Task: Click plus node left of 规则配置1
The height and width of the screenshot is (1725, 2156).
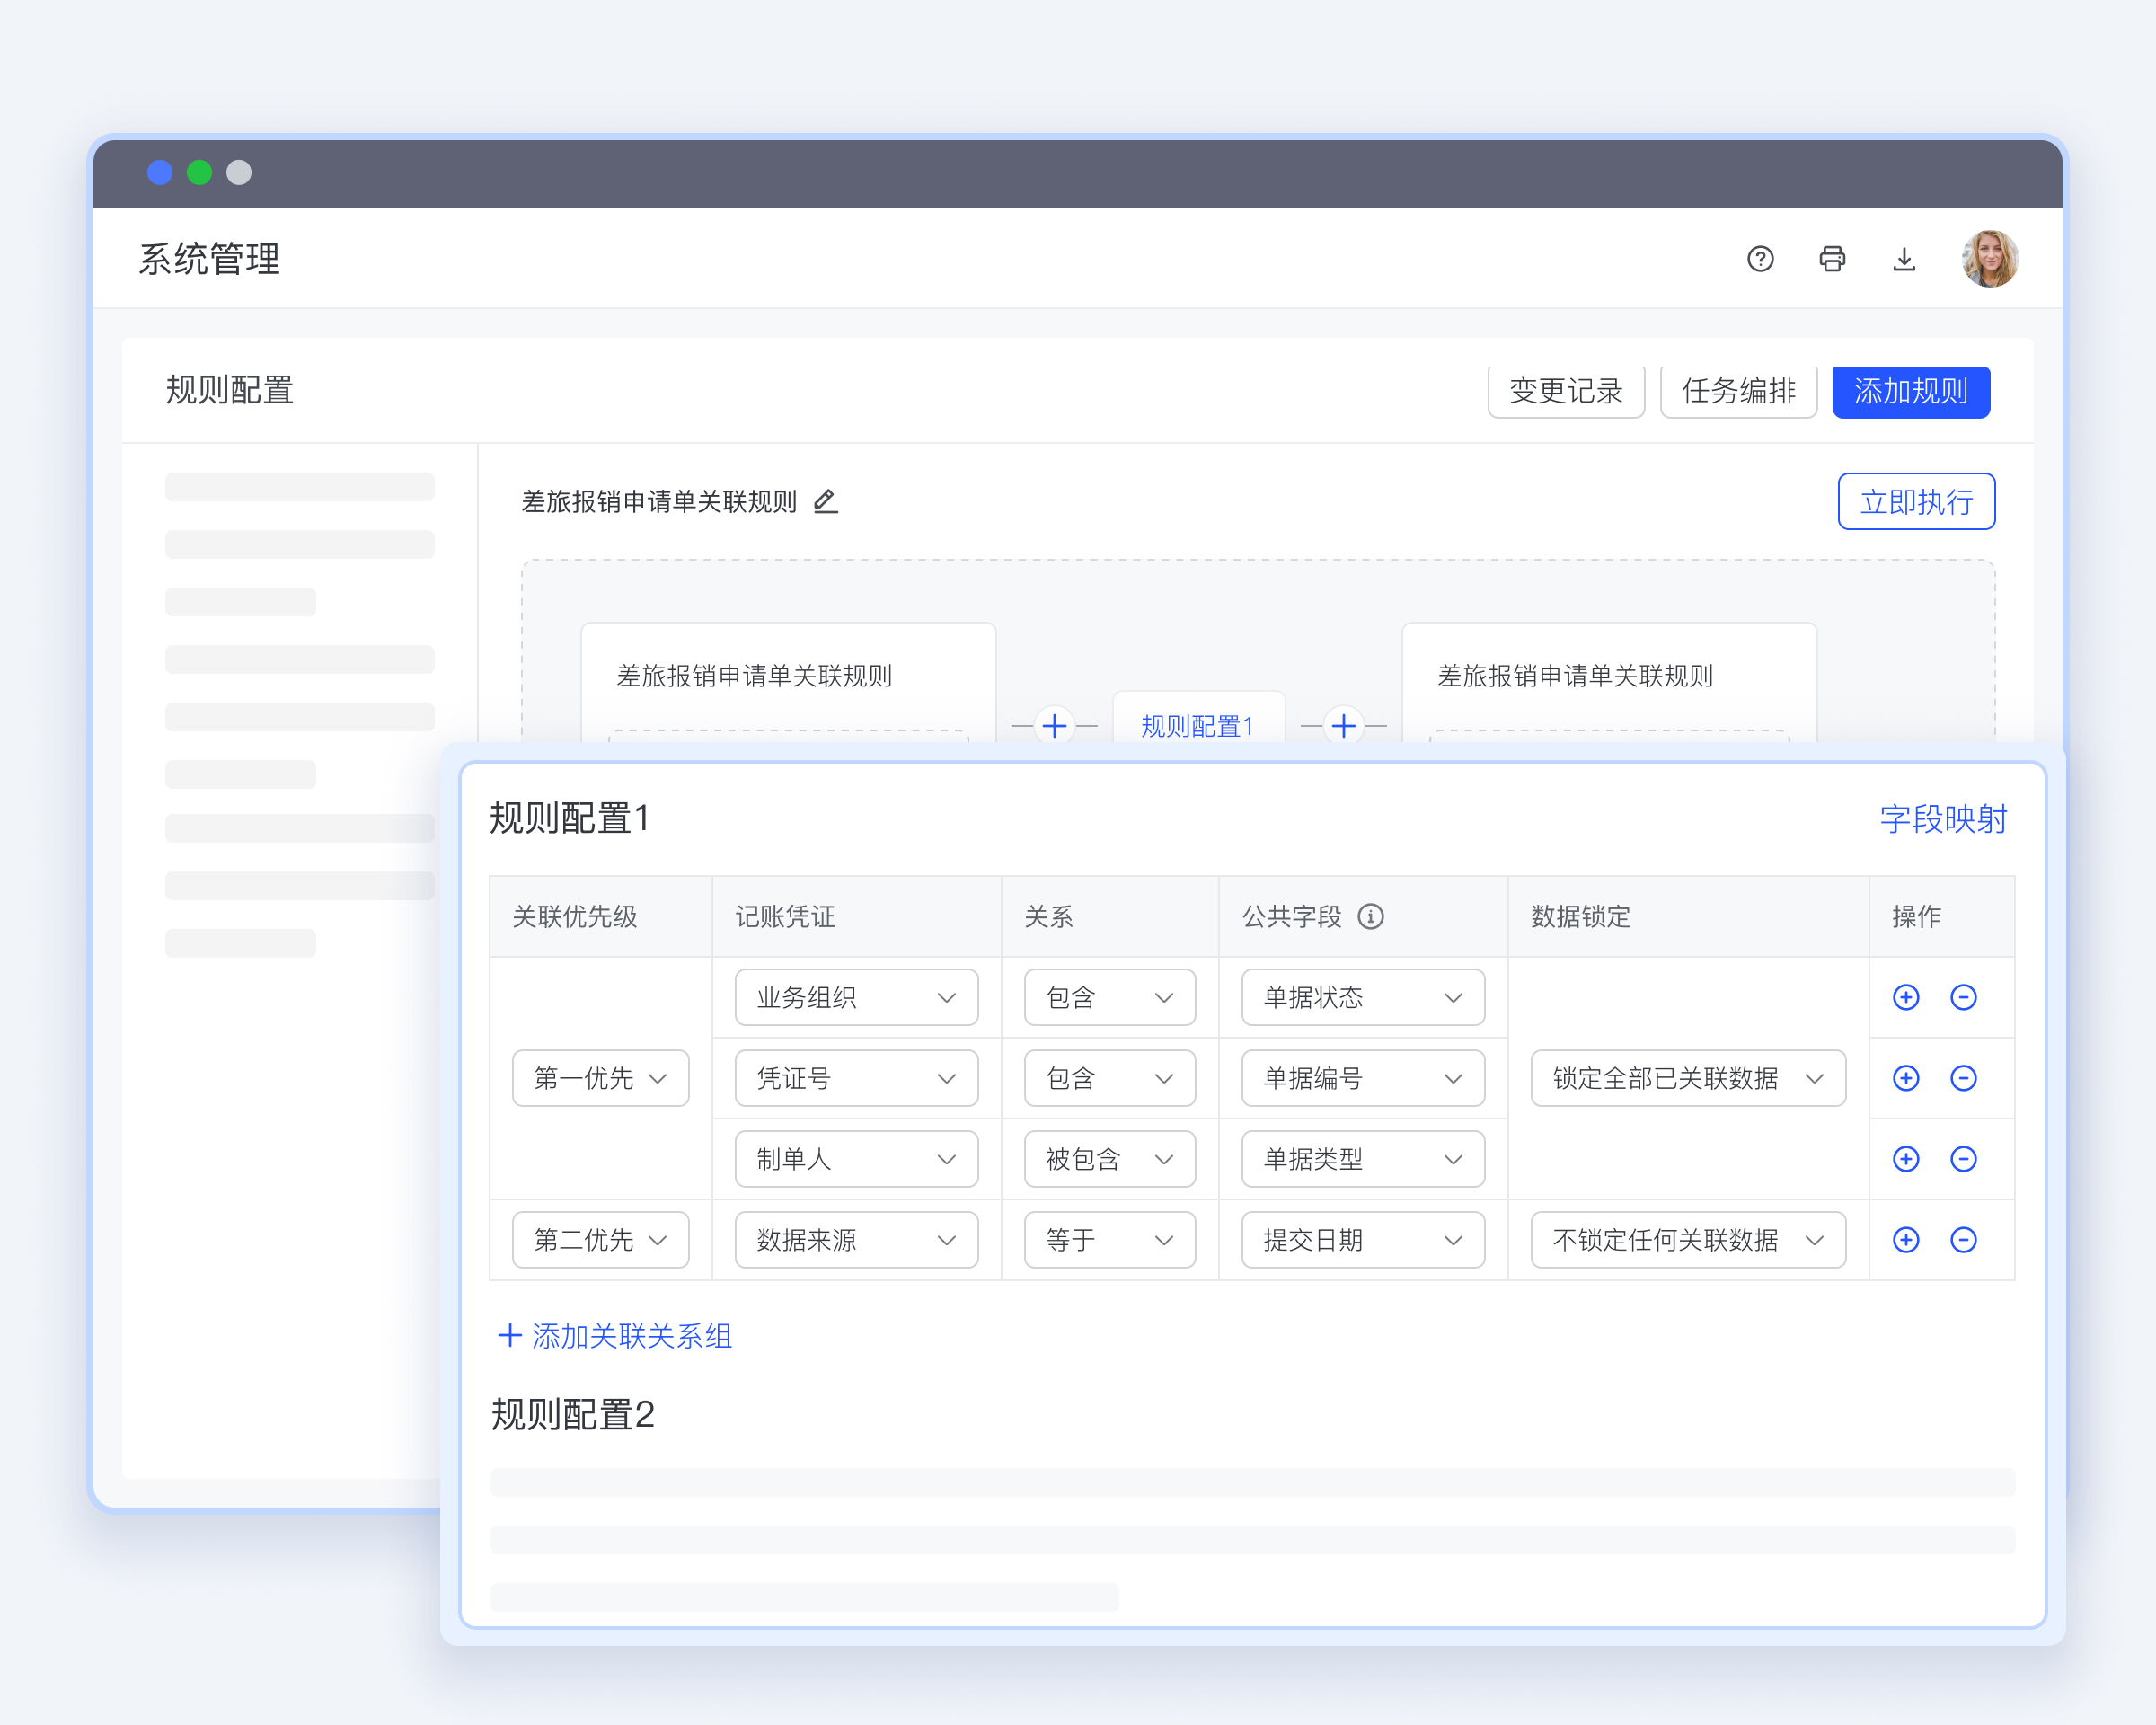Action: tap(1054, 725)
